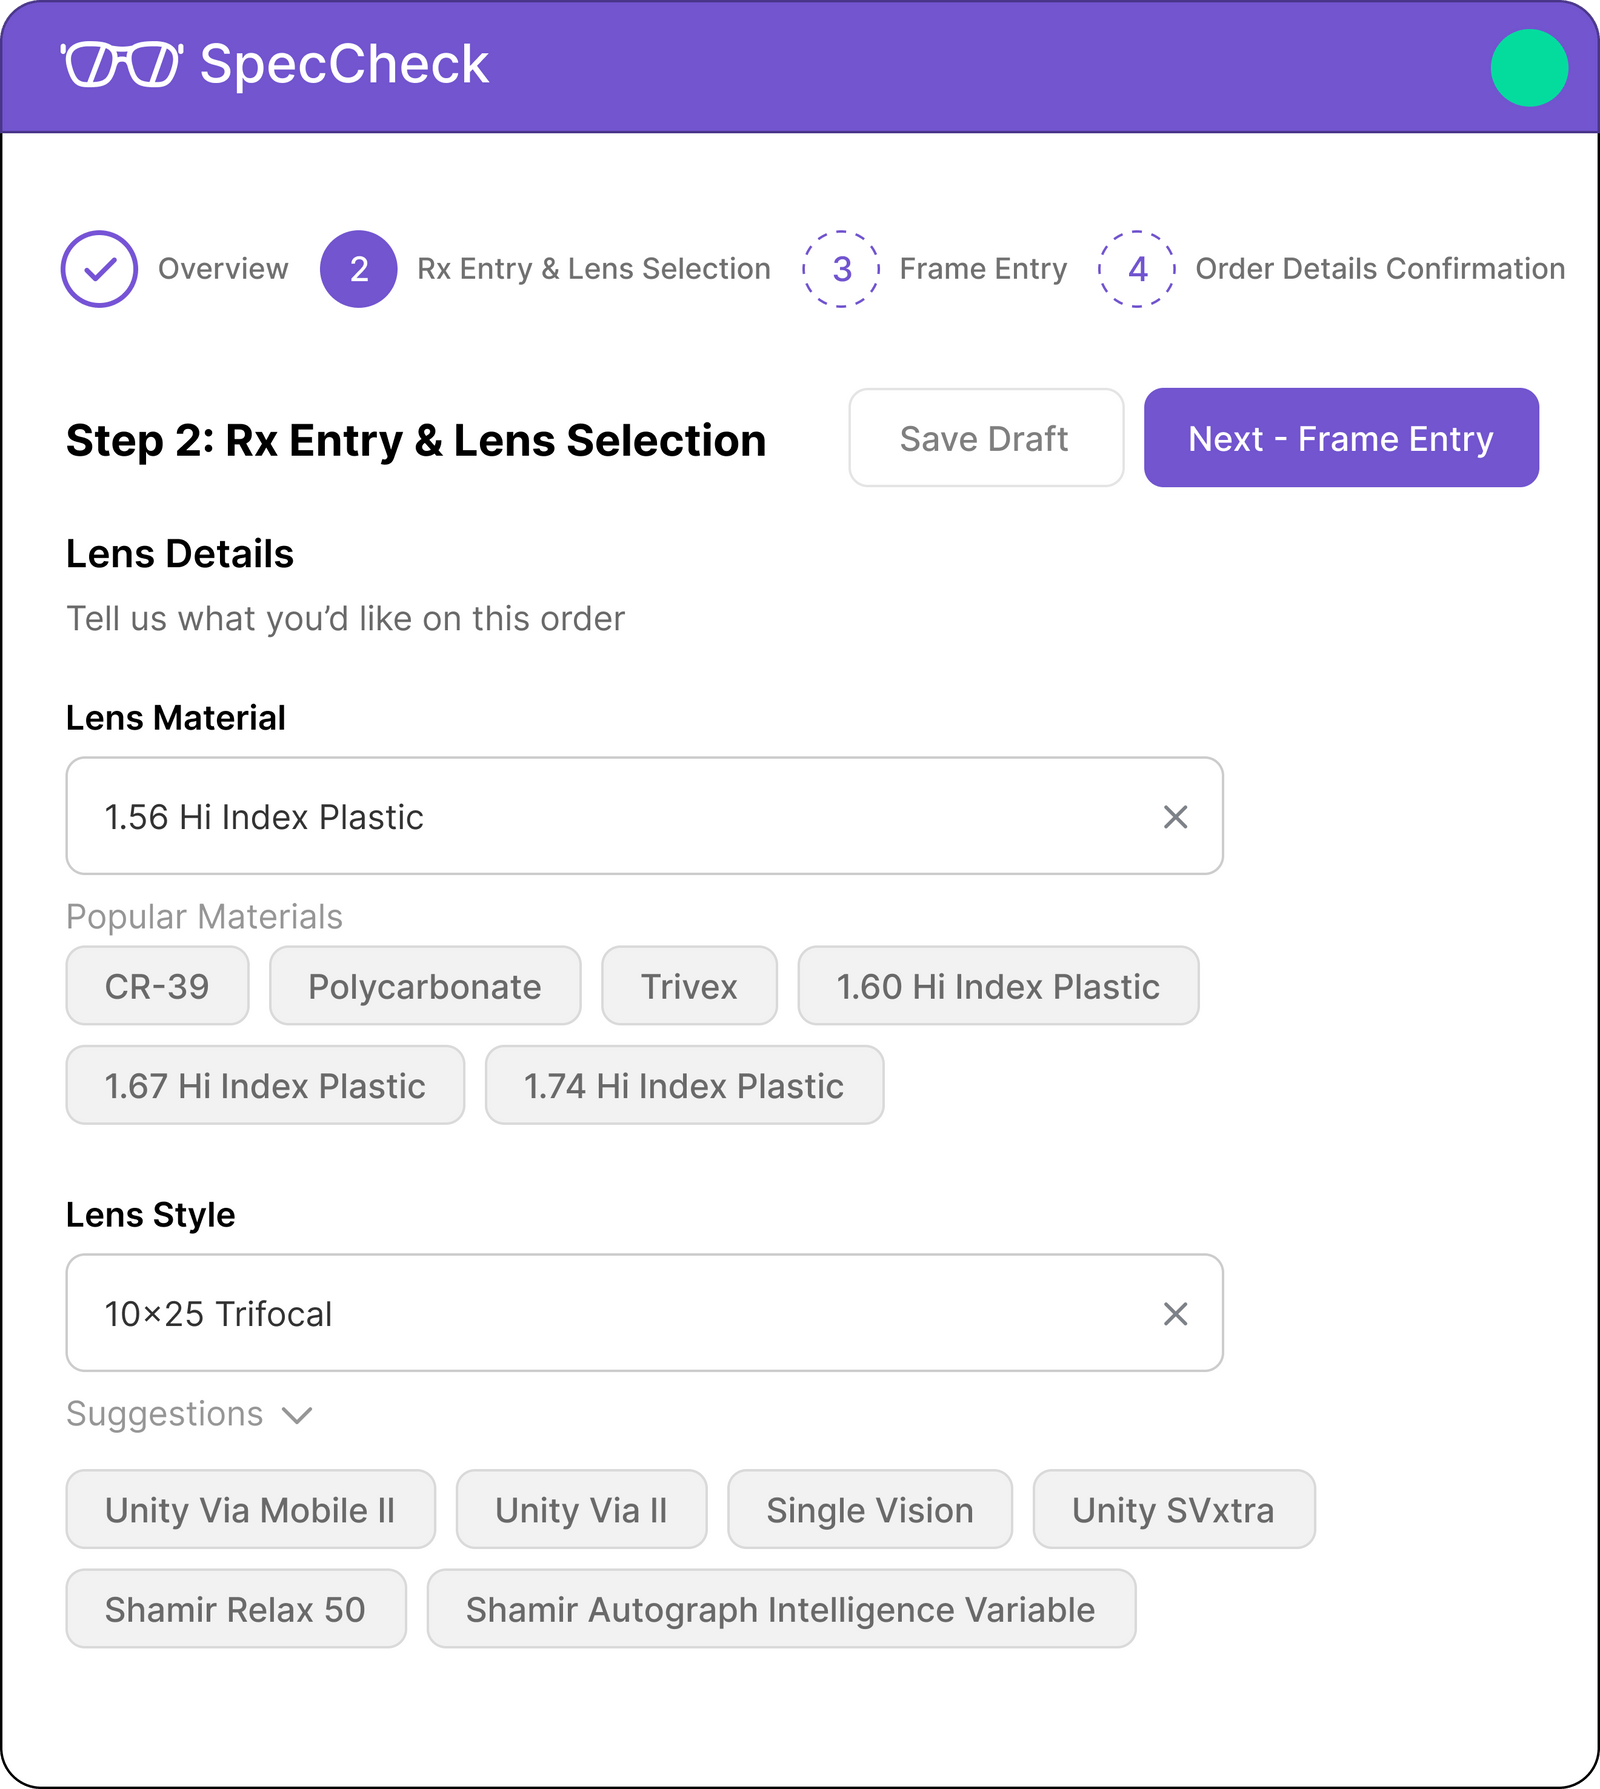Go to Order Details Confirmation step
1600x1789 pixels.
[x=1380, y=269]
